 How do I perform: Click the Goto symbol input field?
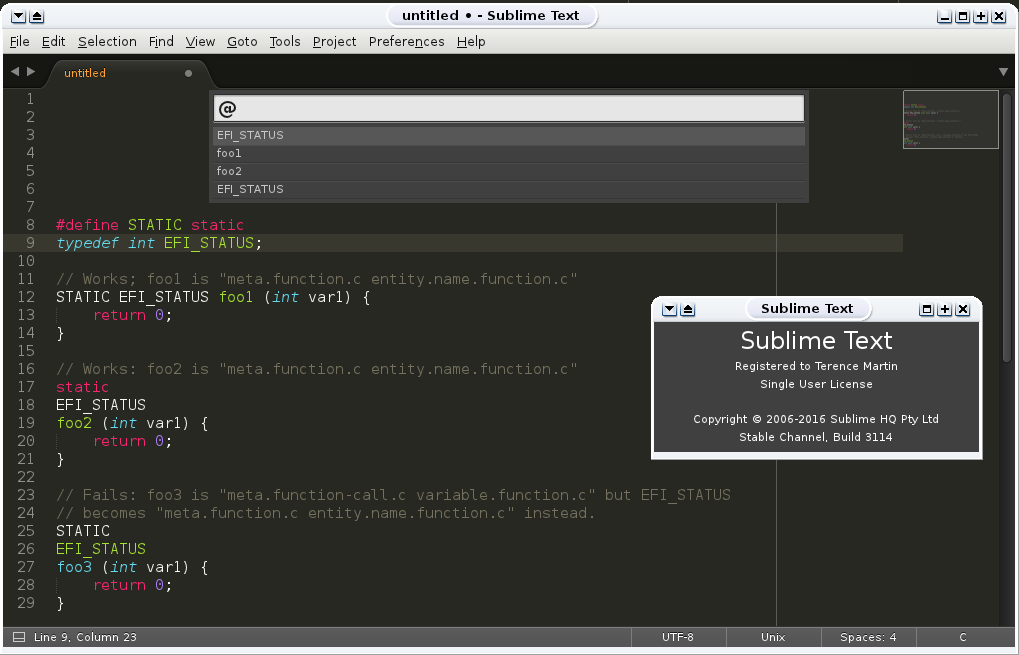coord(509,109)
